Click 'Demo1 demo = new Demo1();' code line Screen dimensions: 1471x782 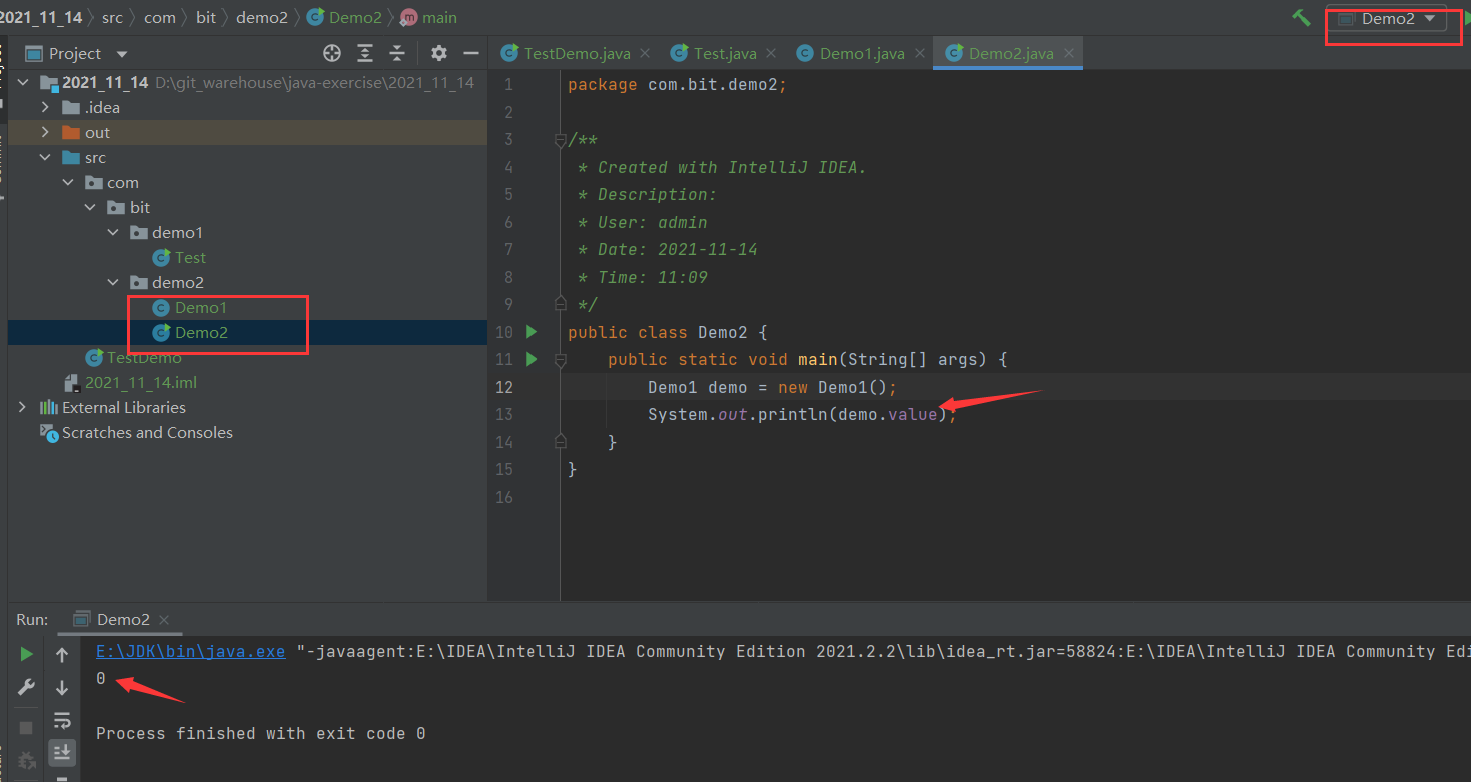[x=773, y=387]
